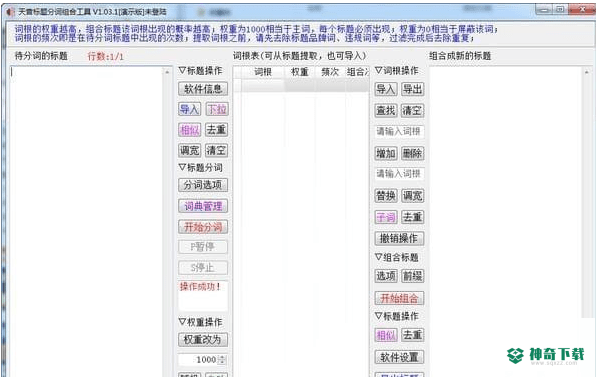Click 去重 beside the 子词 button
596x377 pixels.
[x=412, y=217]
